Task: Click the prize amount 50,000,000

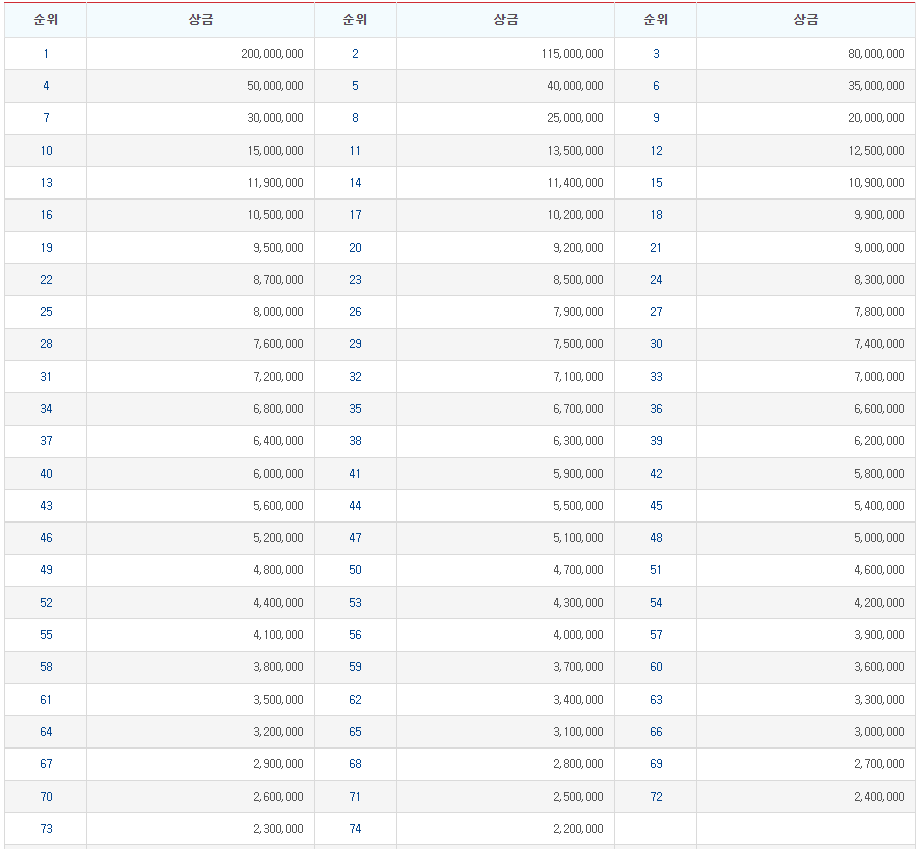Action: pos(275,86)
